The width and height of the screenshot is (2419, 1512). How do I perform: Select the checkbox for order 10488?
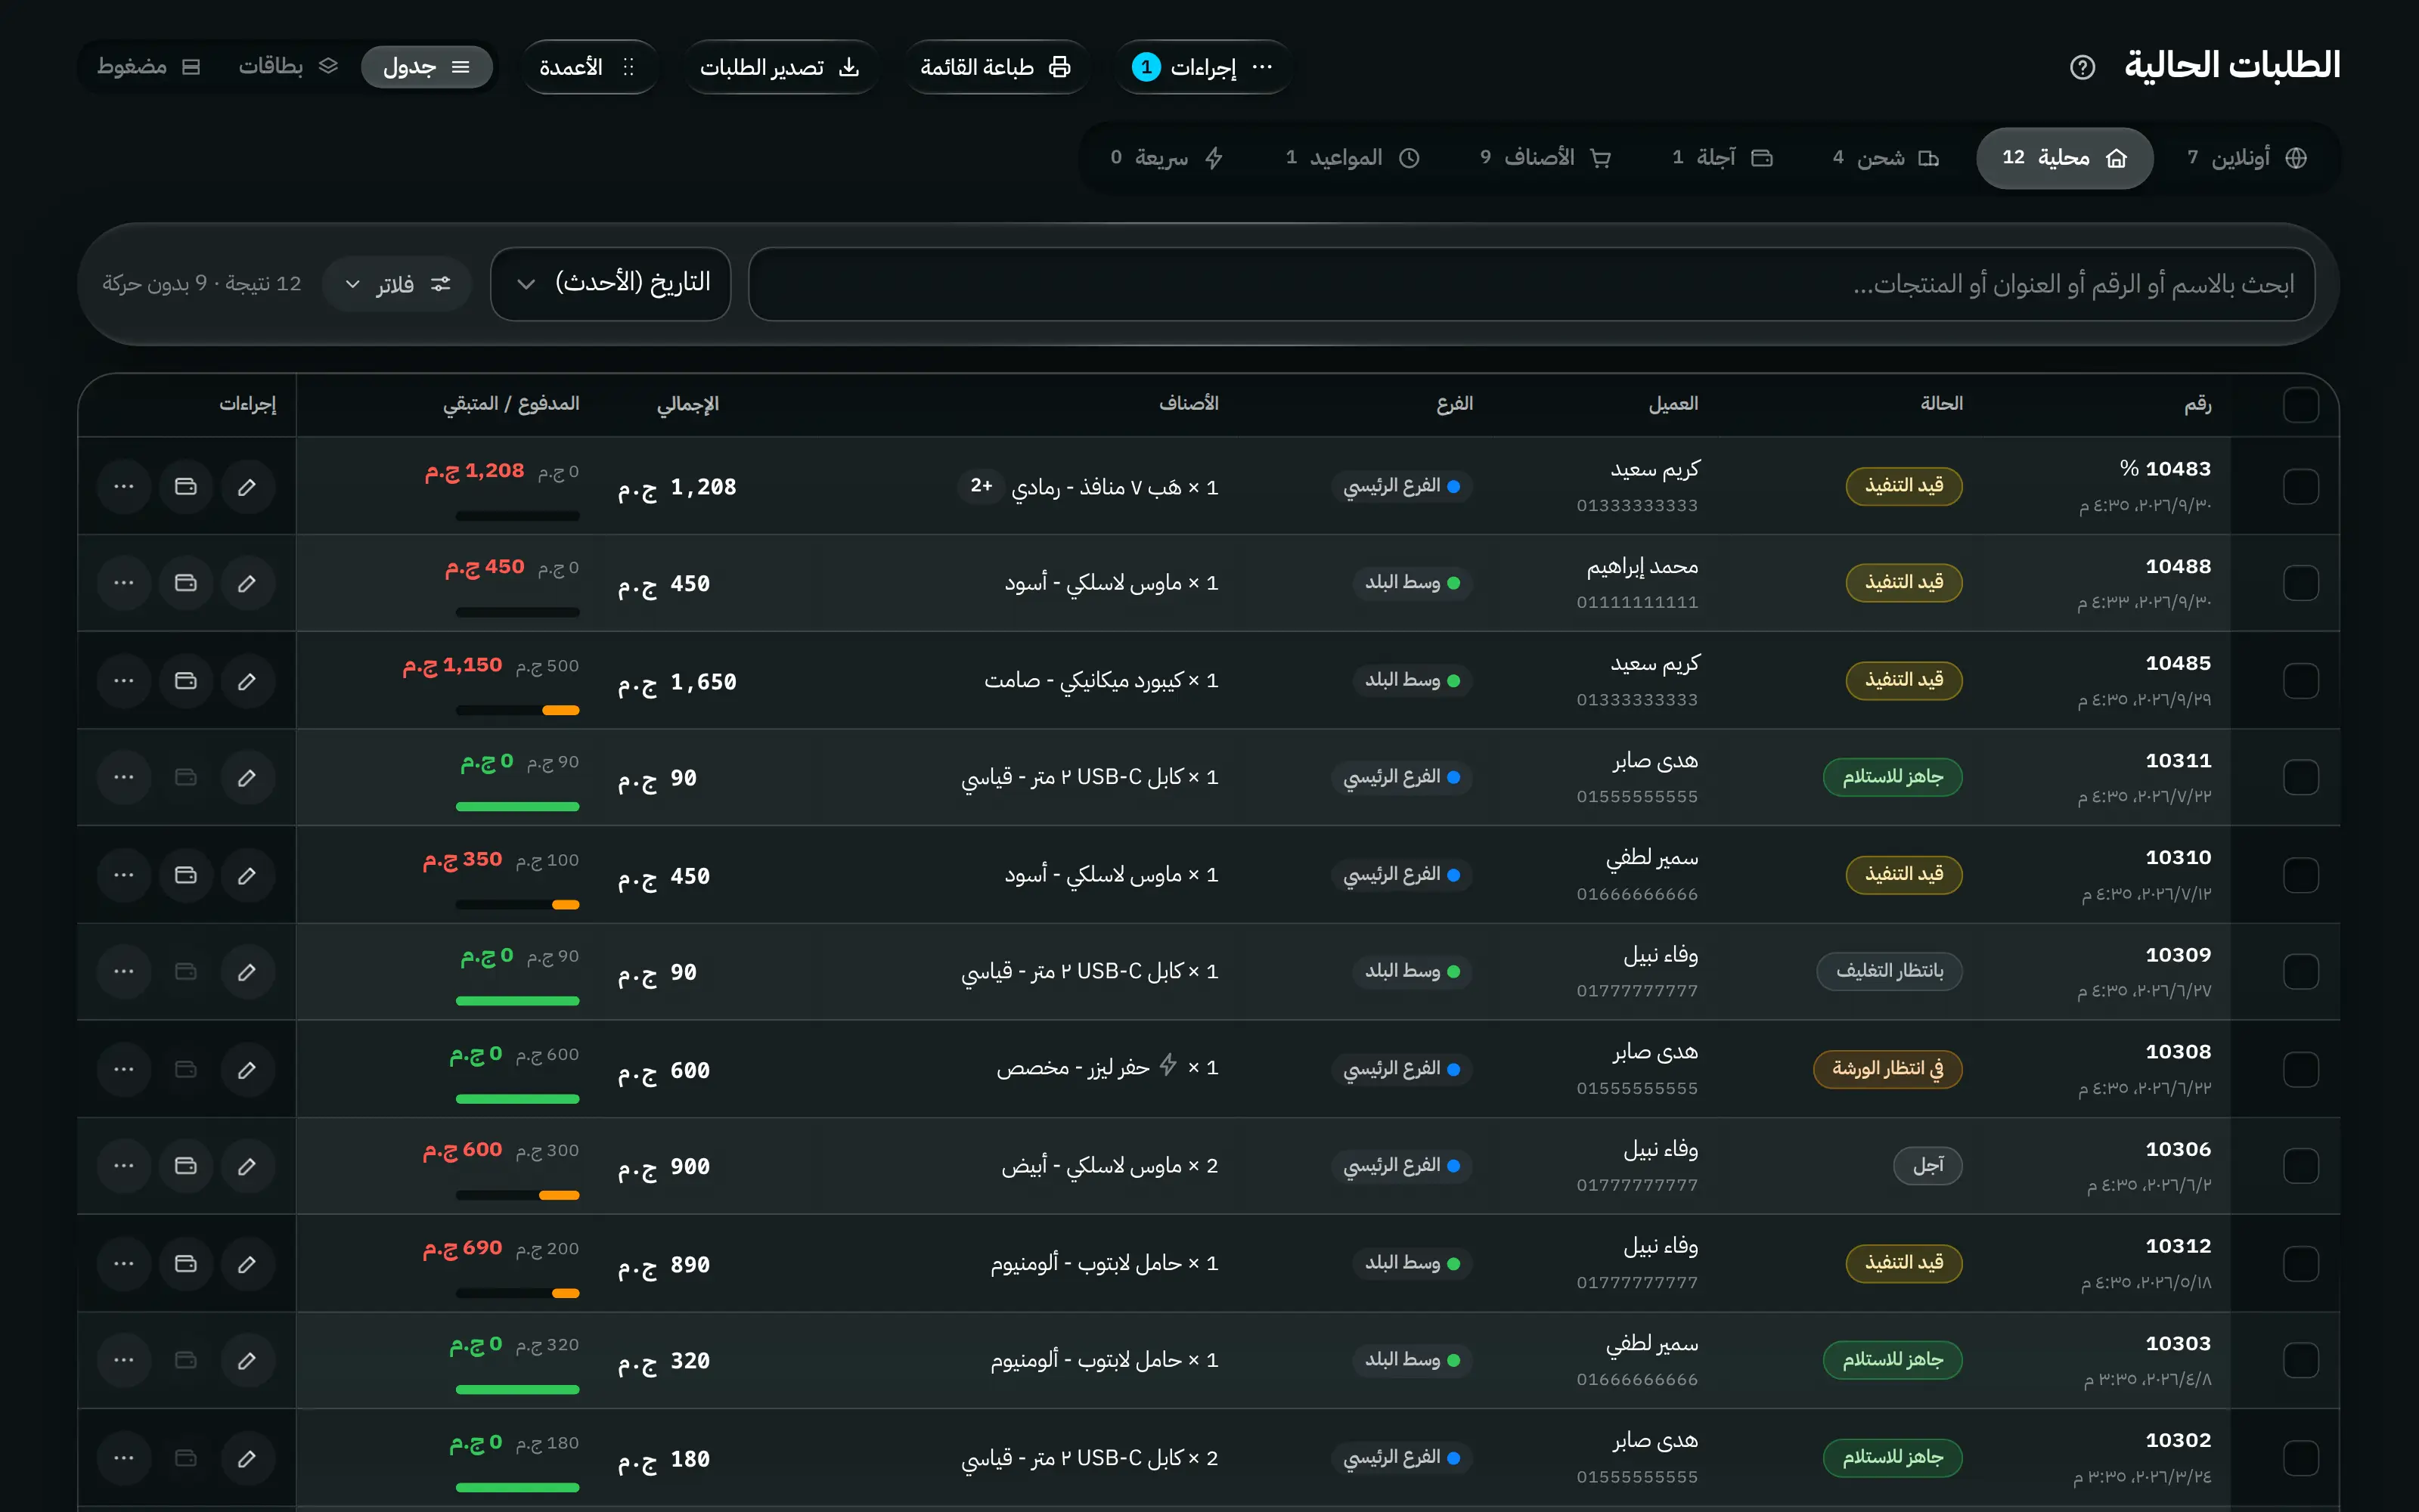click(2301, 583)
